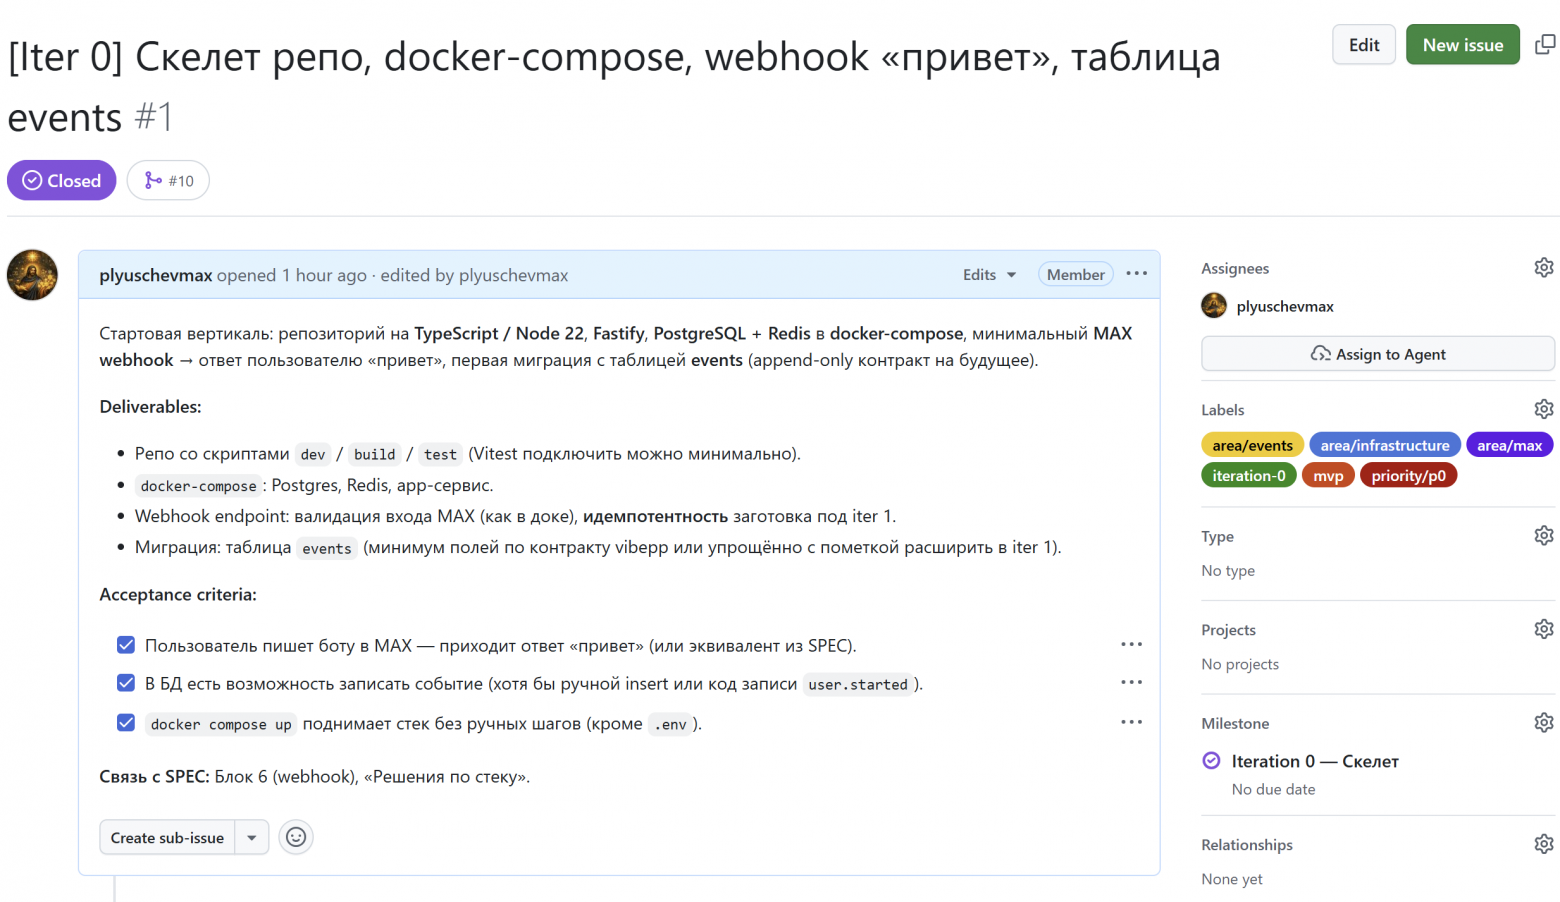
Task: Click '1 hour ago' timestamp
Action: coord(324,275)
